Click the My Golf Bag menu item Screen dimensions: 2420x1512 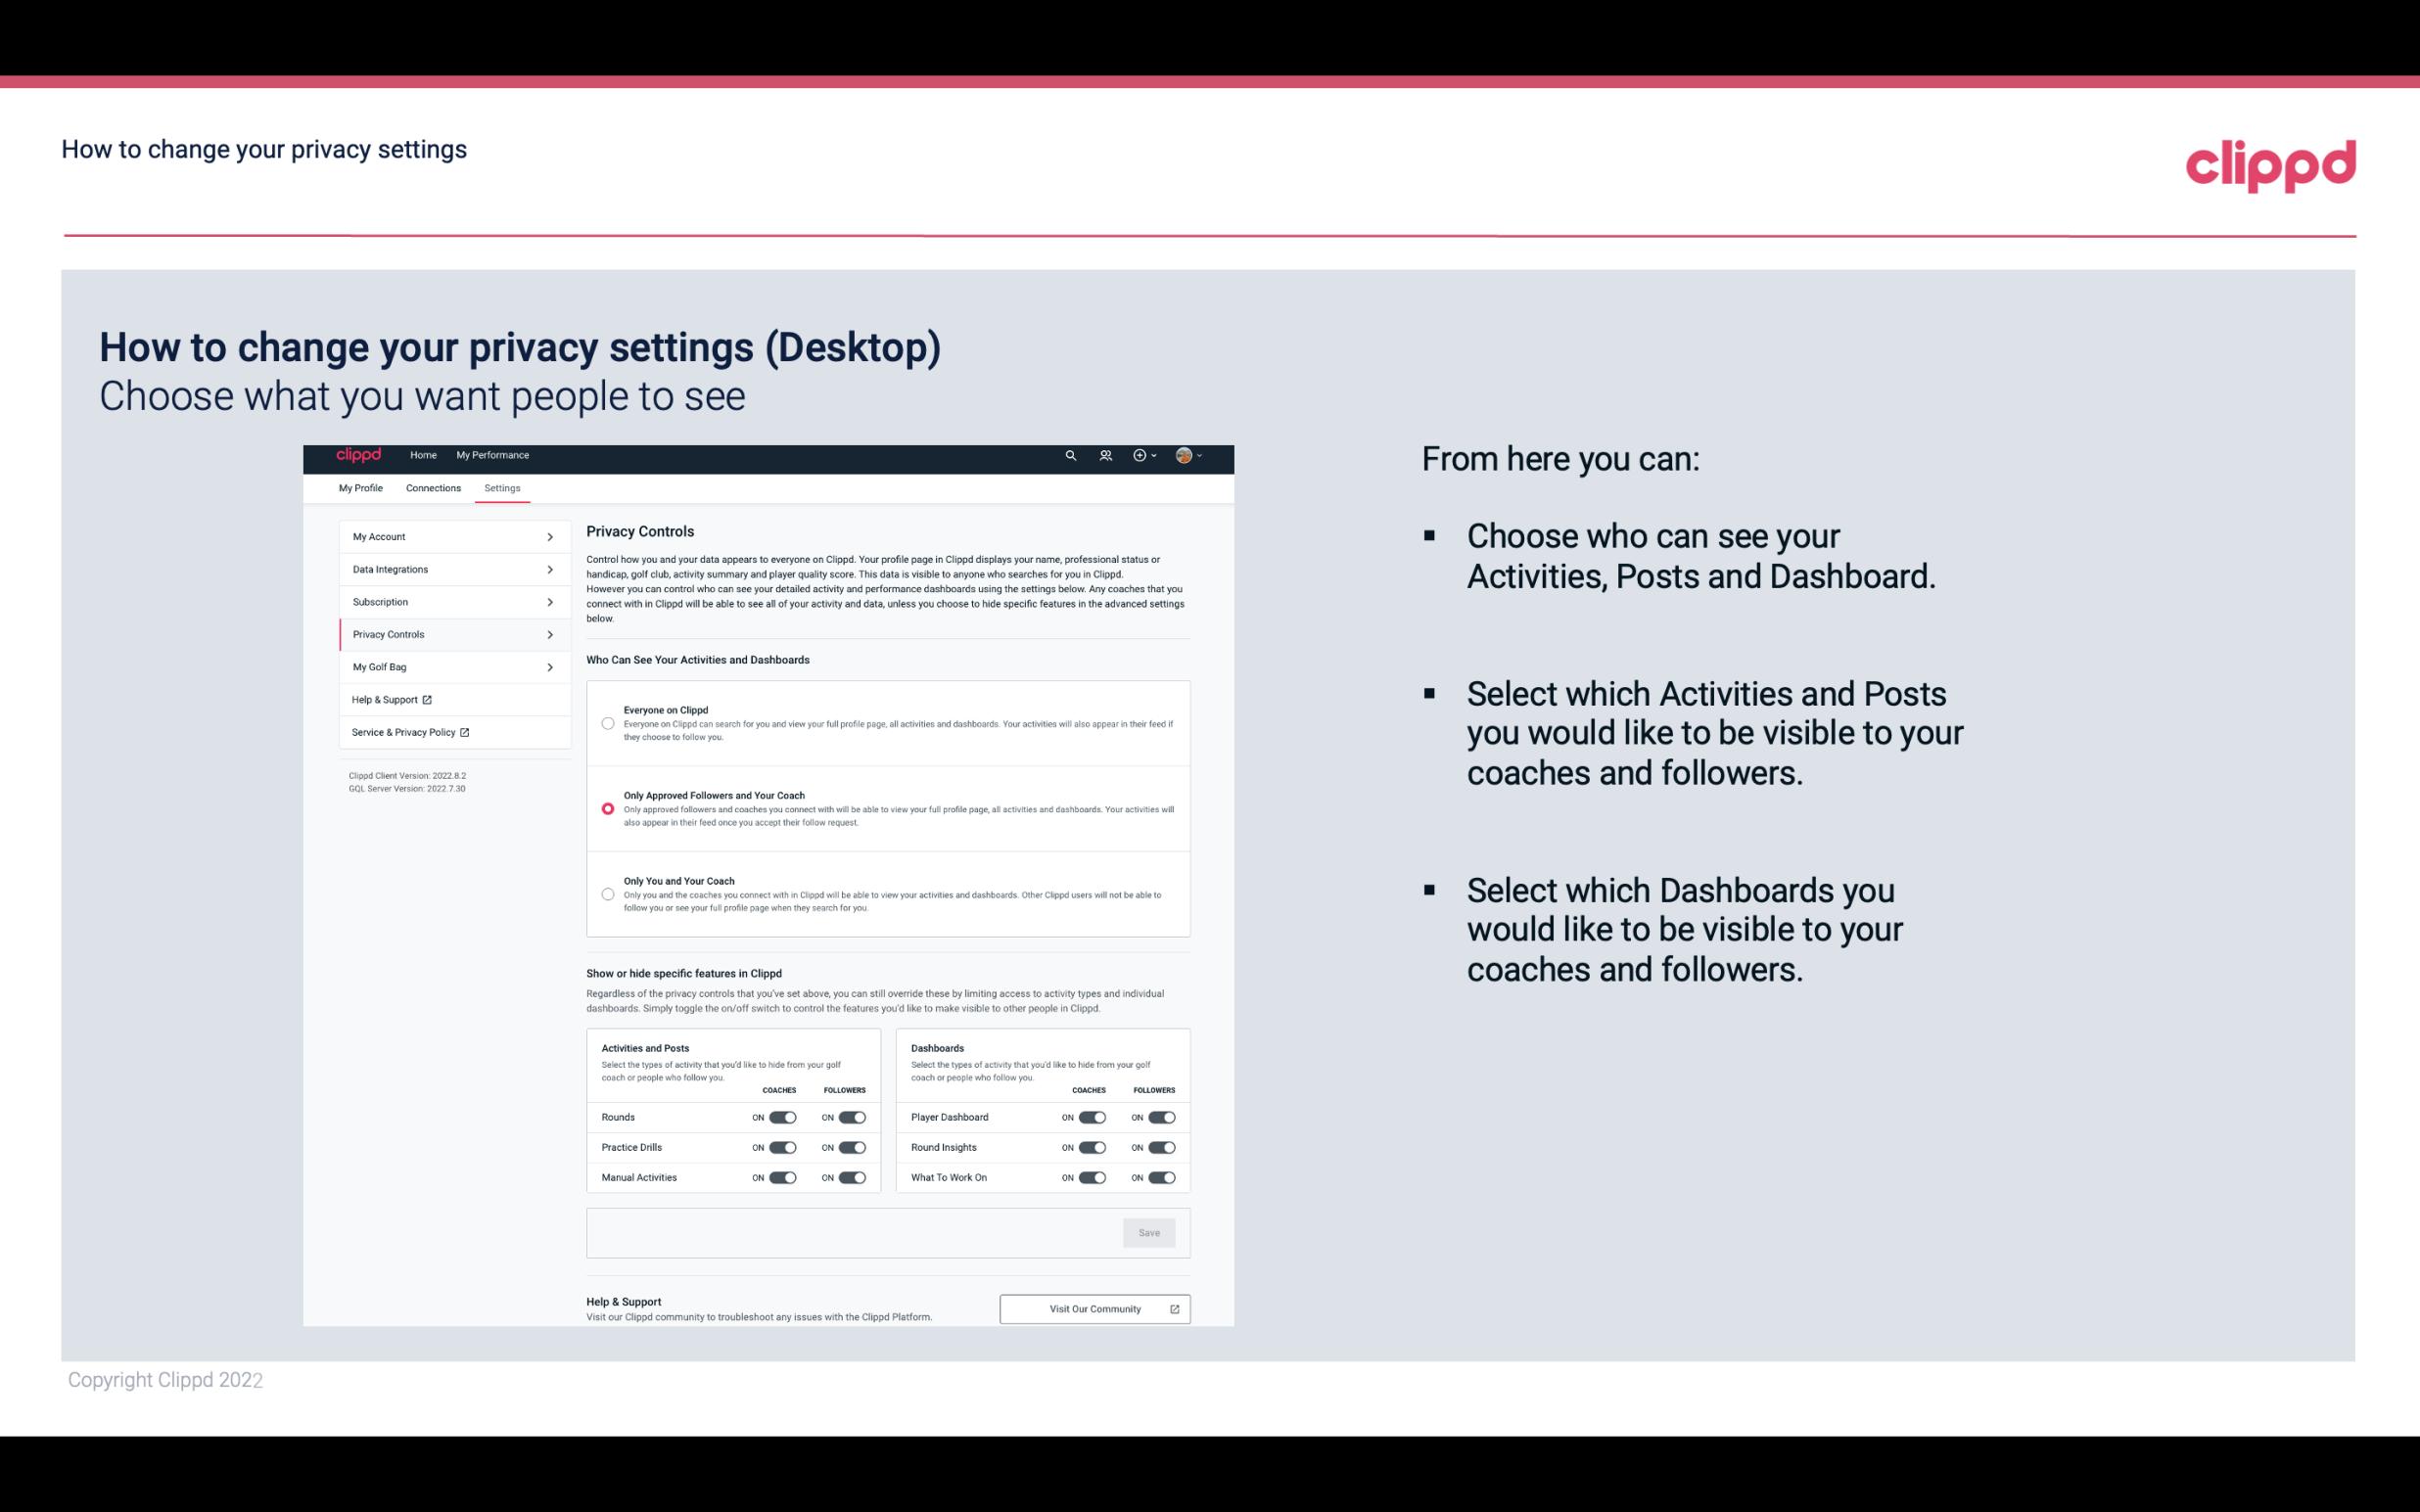(444, 667)
